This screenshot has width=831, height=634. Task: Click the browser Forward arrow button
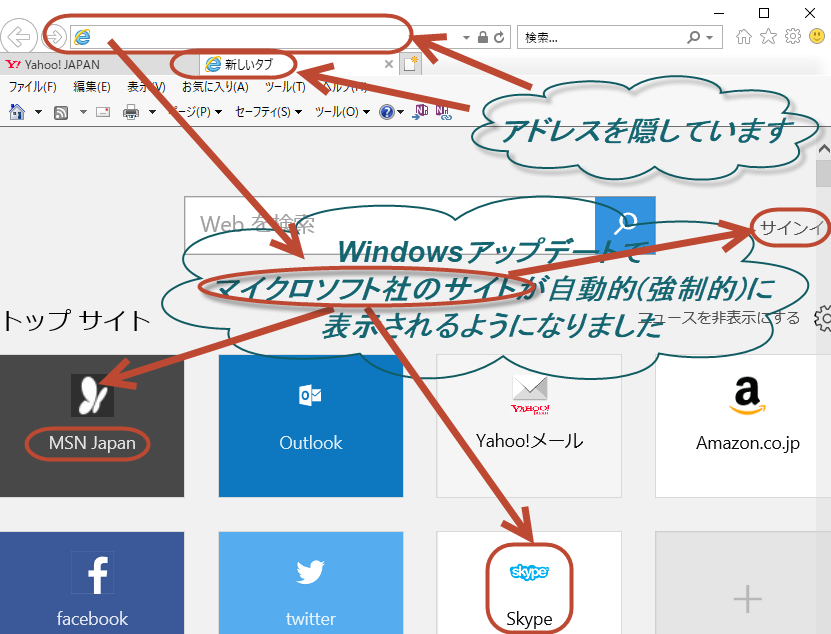54,37
